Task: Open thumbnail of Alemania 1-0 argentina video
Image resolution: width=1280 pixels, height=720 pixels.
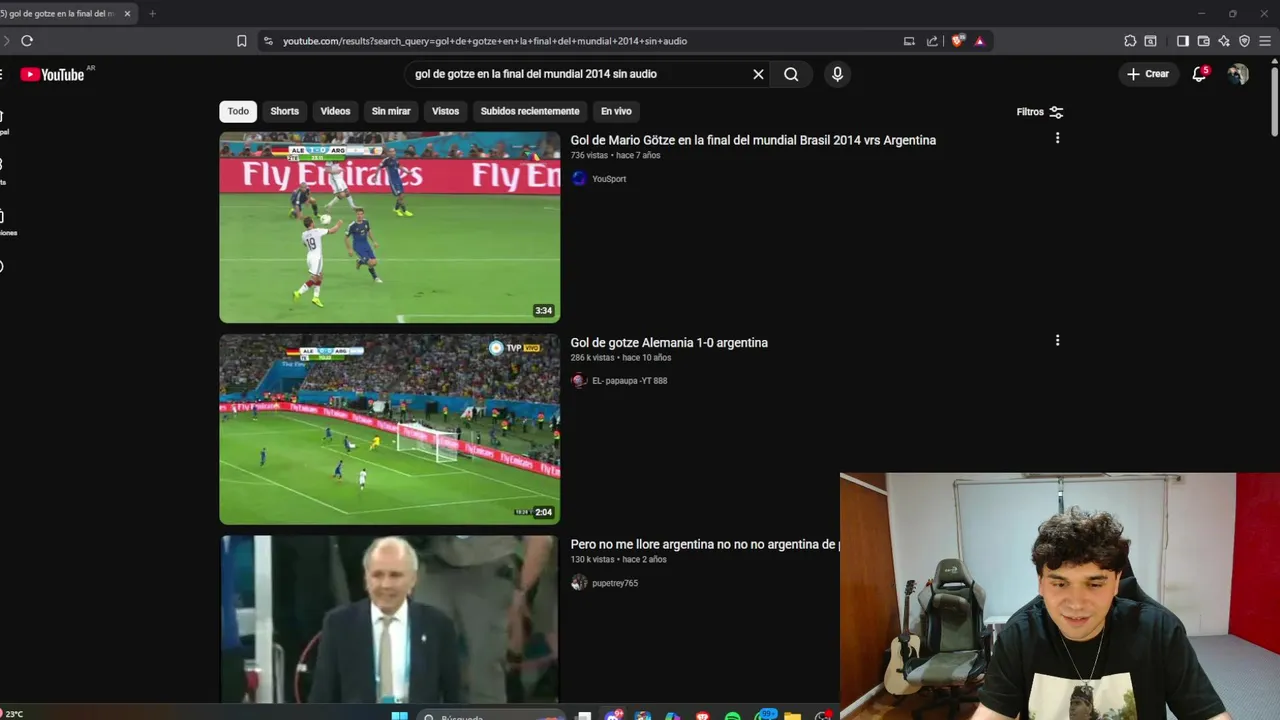Action: 390,429
